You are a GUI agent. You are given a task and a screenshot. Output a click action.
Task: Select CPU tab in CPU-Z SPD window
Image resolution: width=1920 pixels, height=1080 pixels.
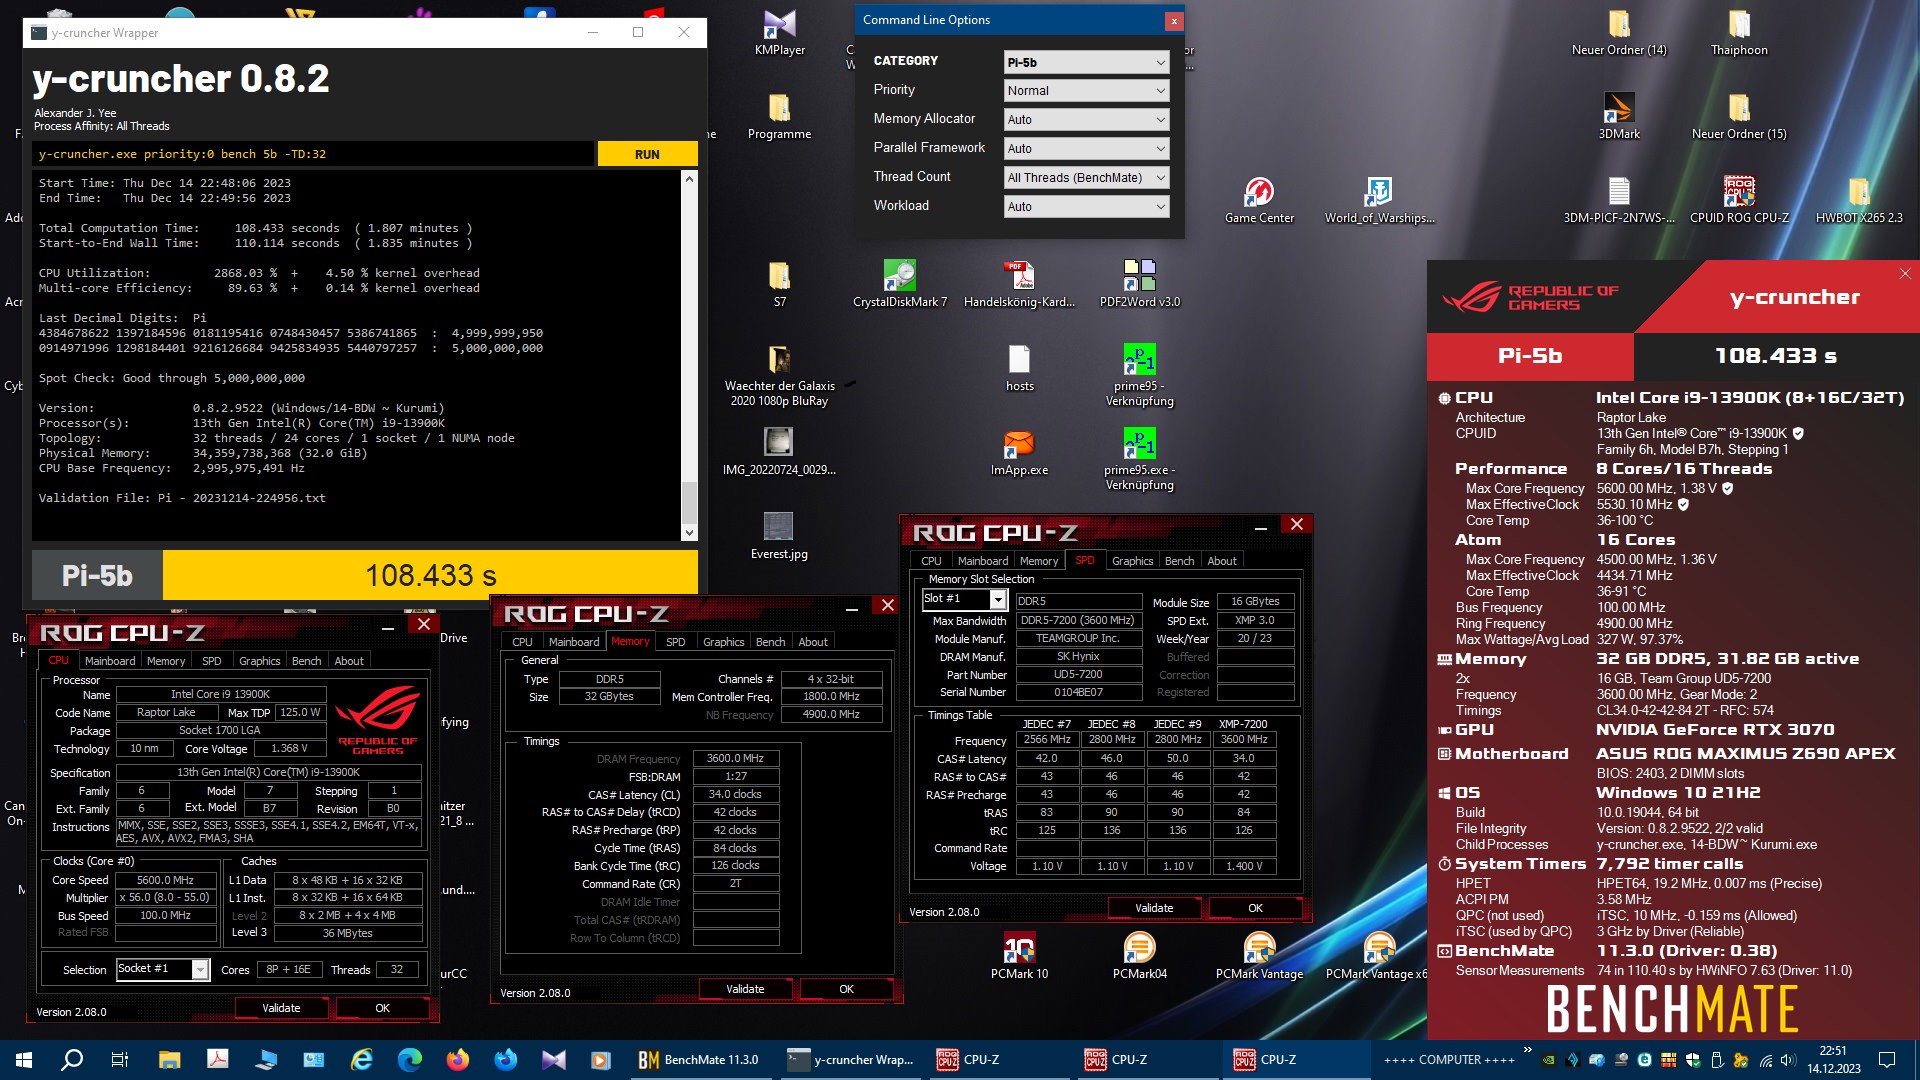point(931,561)
